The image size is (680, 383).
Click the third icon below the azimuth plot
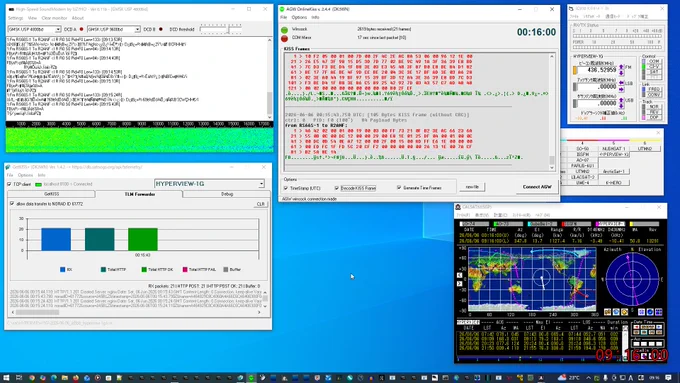[624, 312]
